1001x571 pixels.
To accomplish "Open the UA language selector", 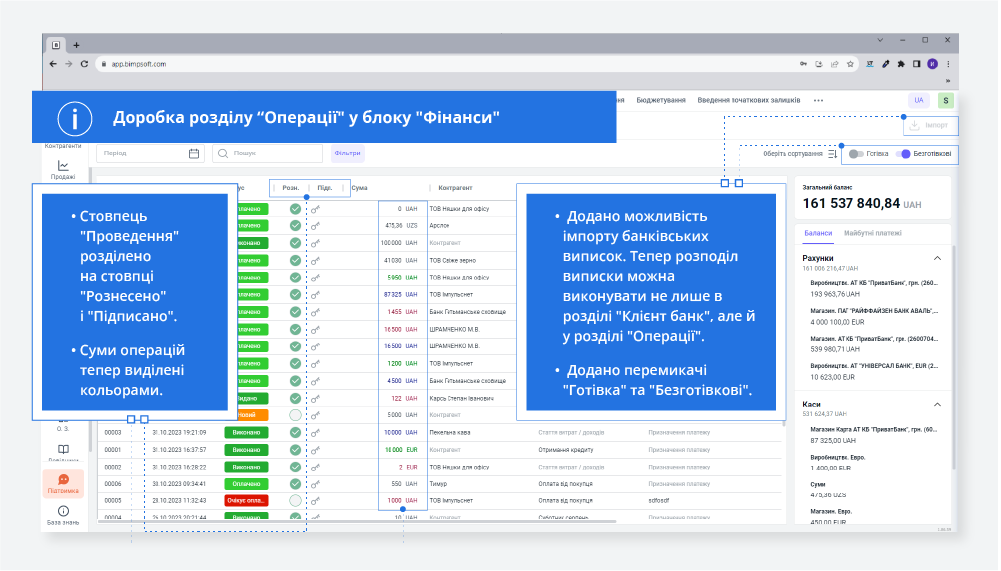I will pyautogui.click(x=918, y=100).
